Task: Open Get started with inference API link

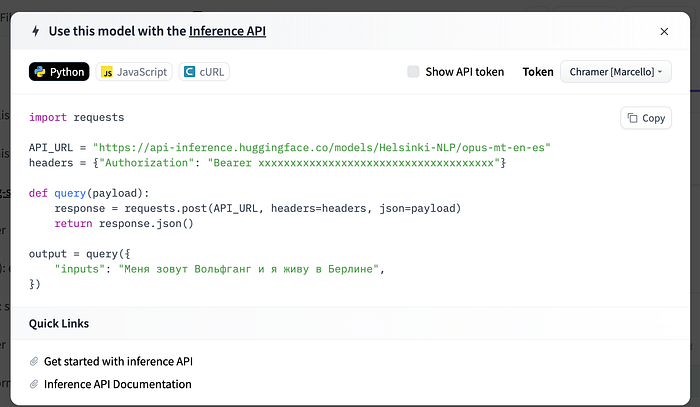Action: click(118, 361)
